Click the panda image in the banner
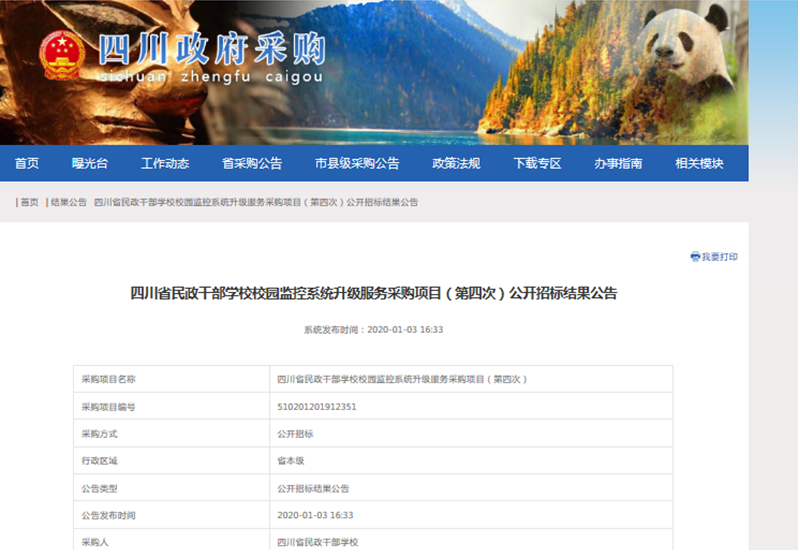800x556 pixels. 690,55
